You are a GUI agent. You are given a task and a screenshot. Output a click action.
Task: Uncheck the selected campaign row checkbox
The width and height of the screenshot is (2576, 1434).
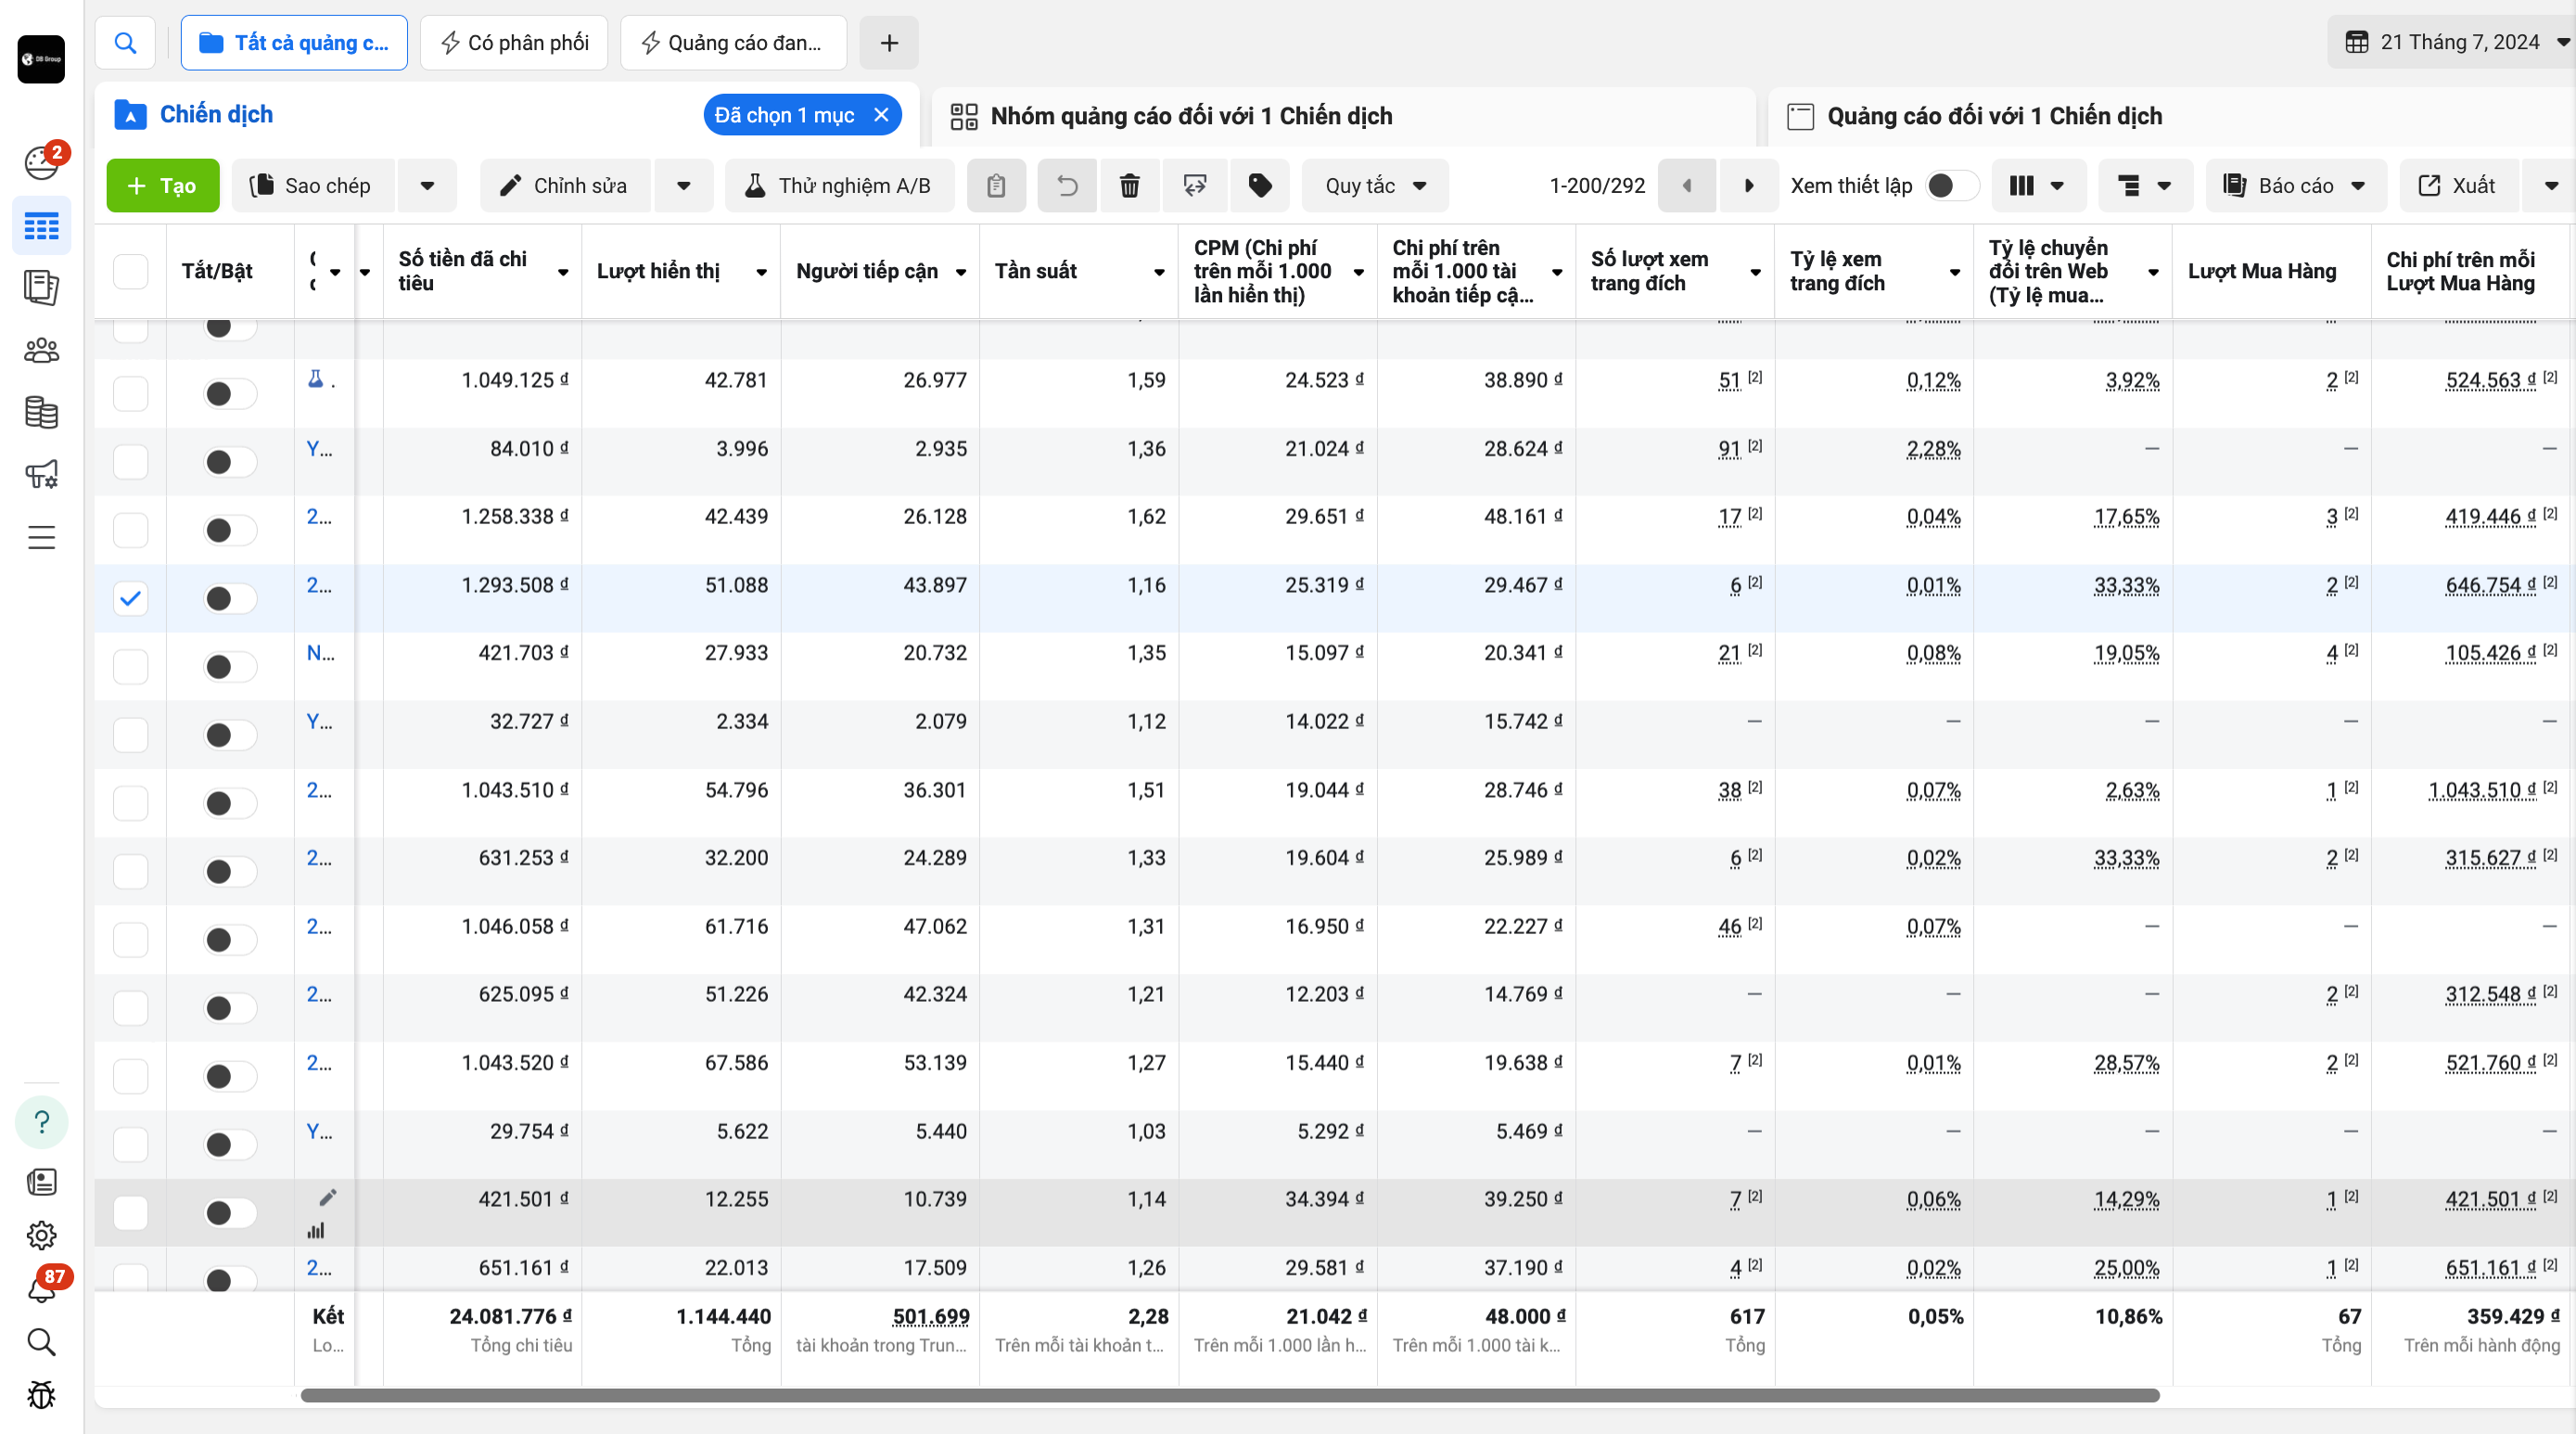pos(130,598)
